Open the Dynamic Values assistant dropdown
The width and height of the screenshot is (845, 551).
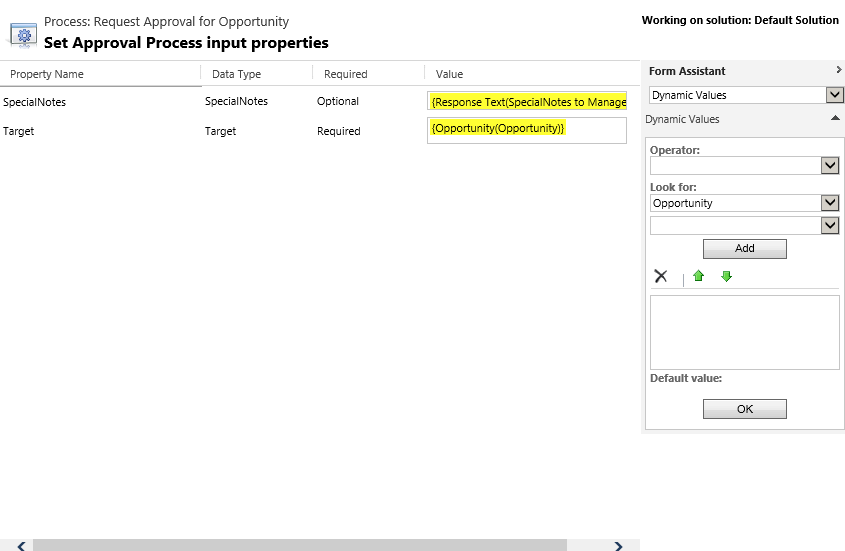(834, 95)
